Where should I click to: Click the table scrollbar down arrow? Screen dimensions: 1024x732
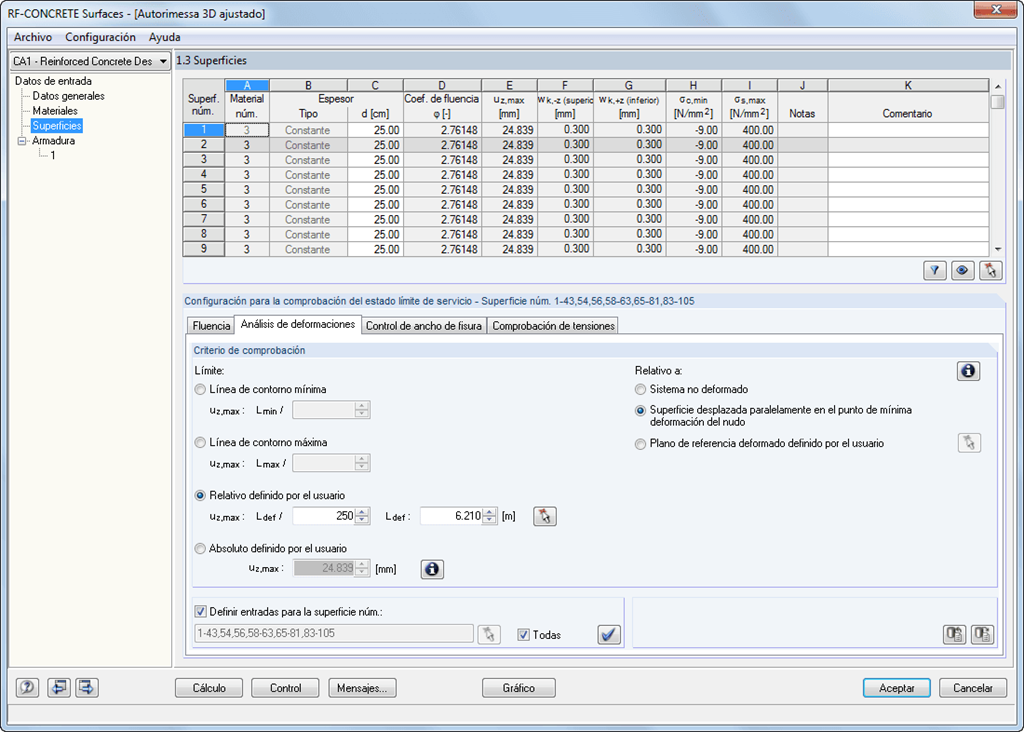pos(997,249)
